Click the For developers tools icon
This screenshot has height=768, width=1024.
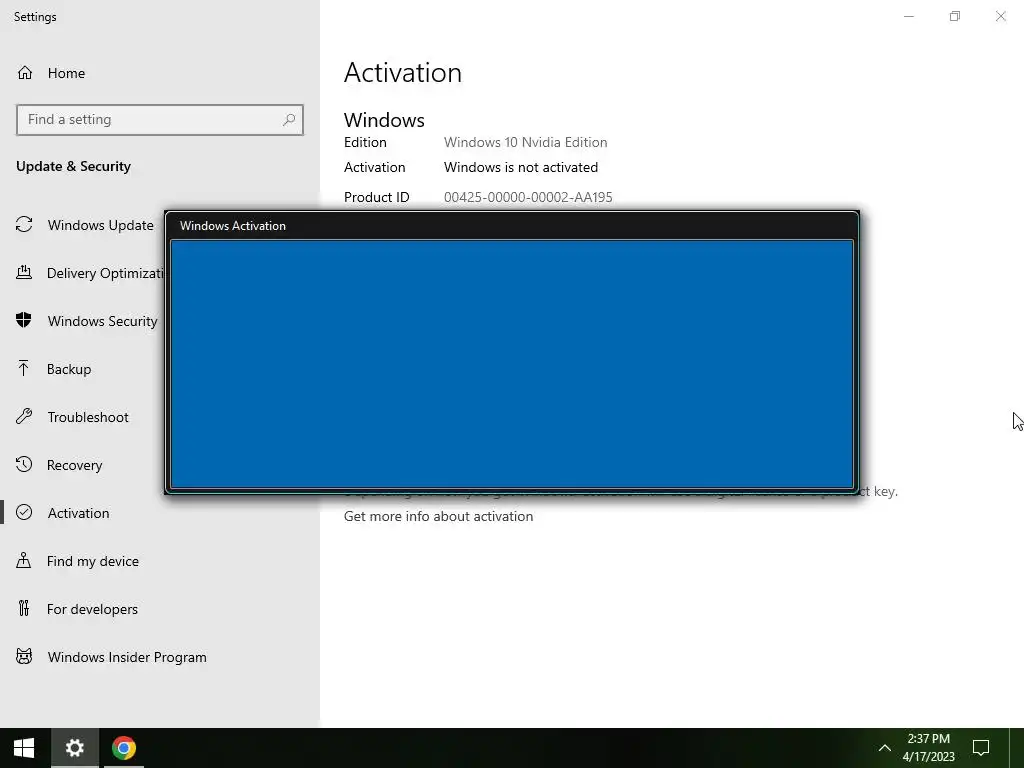pyautogui.click(x=24, y=608)
